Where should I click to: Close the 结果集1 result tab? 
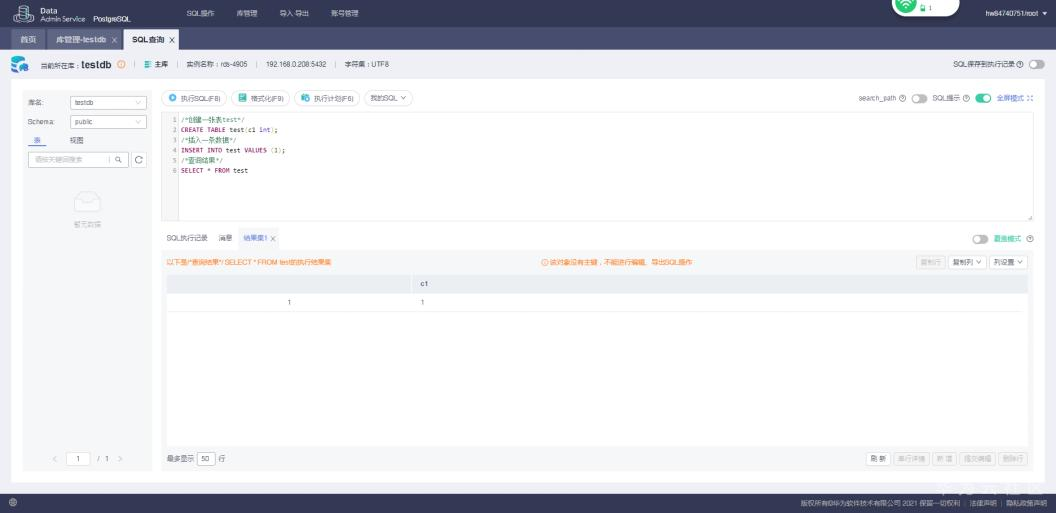pos(273,238)
